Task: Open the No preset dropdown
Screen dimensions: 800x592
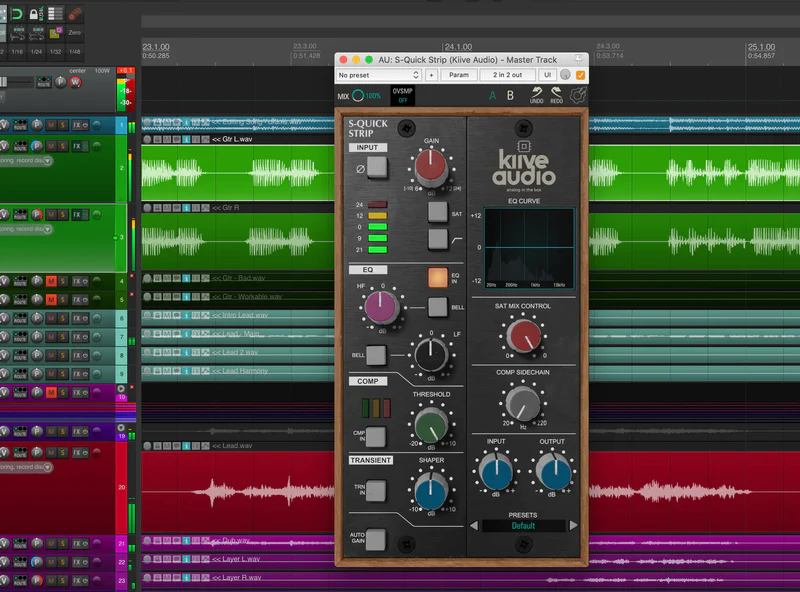Action: 378,75
